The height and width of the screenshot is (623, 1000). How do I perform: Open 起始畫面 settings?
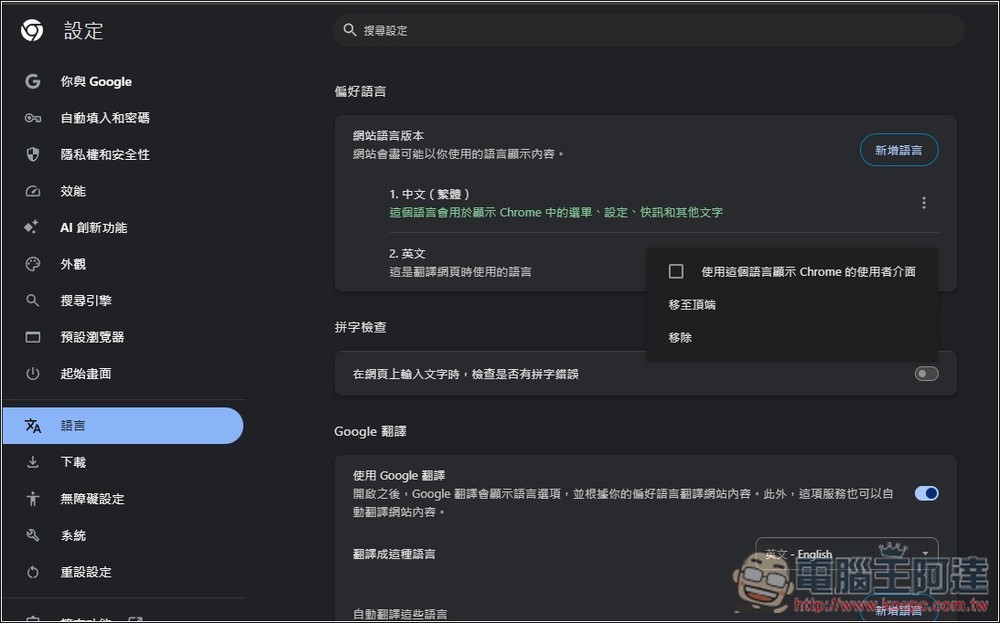pos(86,374)
